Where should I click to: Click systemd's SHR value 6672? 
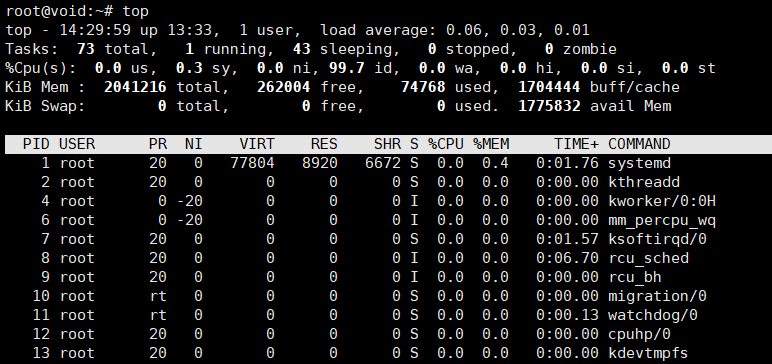(383, 163)
